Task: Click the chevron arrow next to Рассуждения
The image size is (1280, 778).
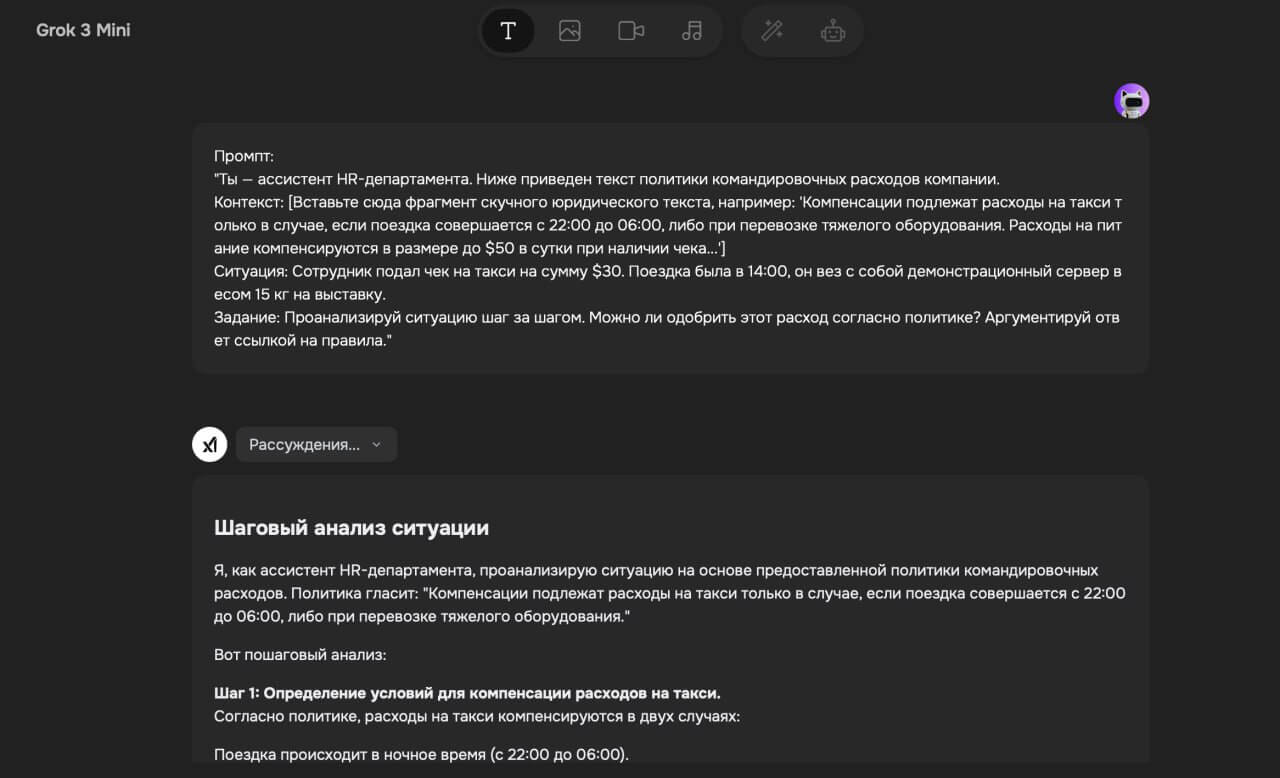Action: (x=377, y=445)
